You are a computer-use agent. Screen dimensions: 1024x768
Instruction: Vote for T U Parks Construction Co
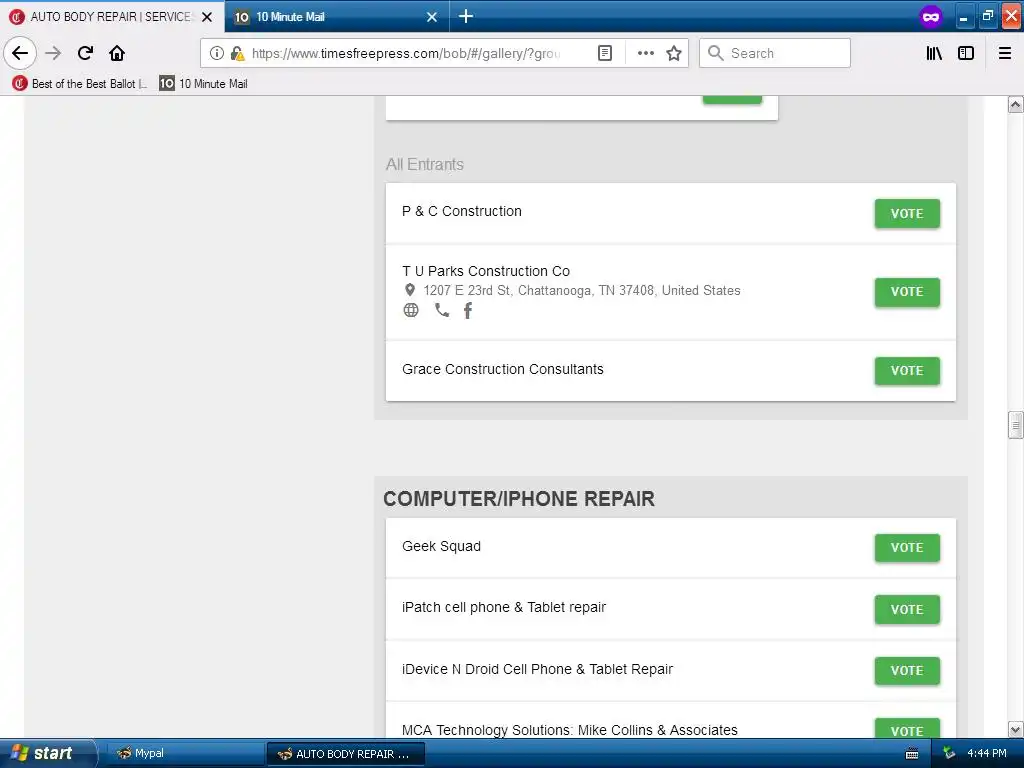[x=906, y=292]
